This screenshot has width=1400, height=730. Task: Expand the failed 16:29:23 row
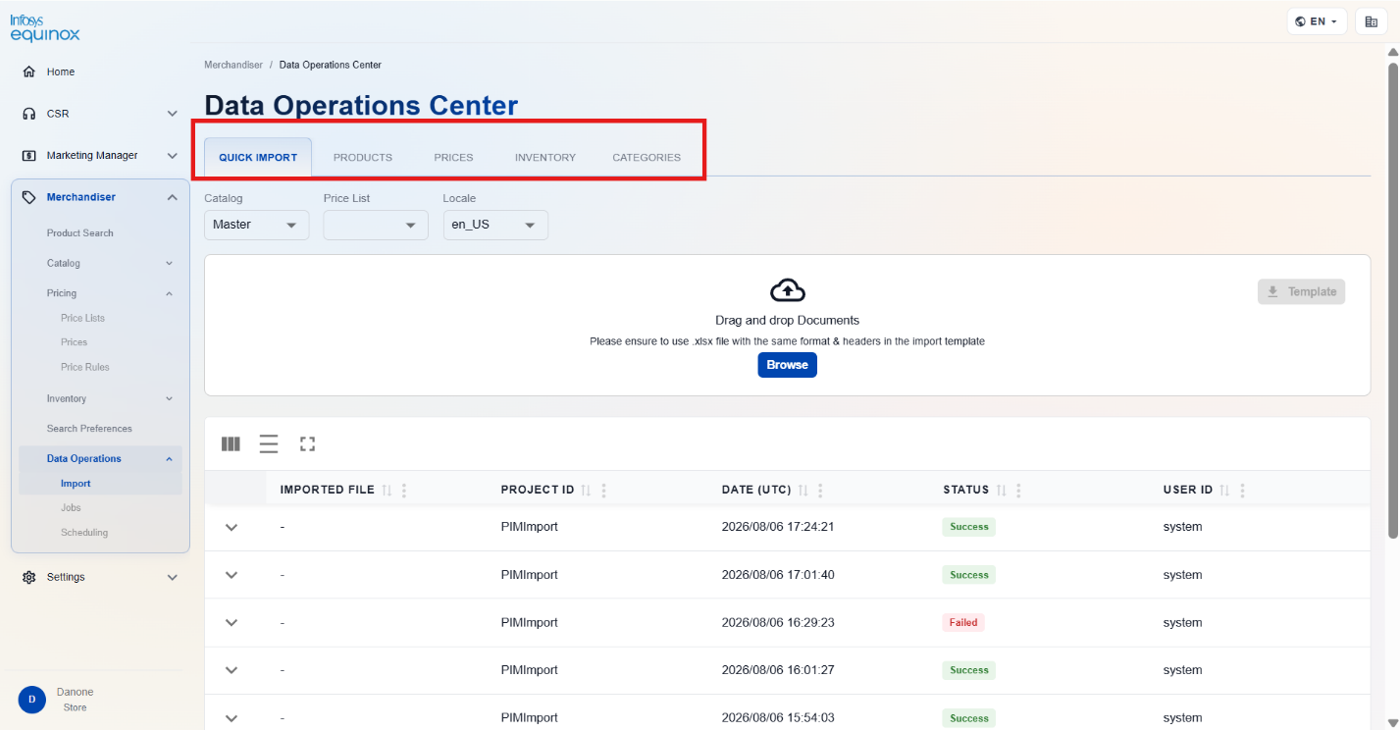click(232, 623)
